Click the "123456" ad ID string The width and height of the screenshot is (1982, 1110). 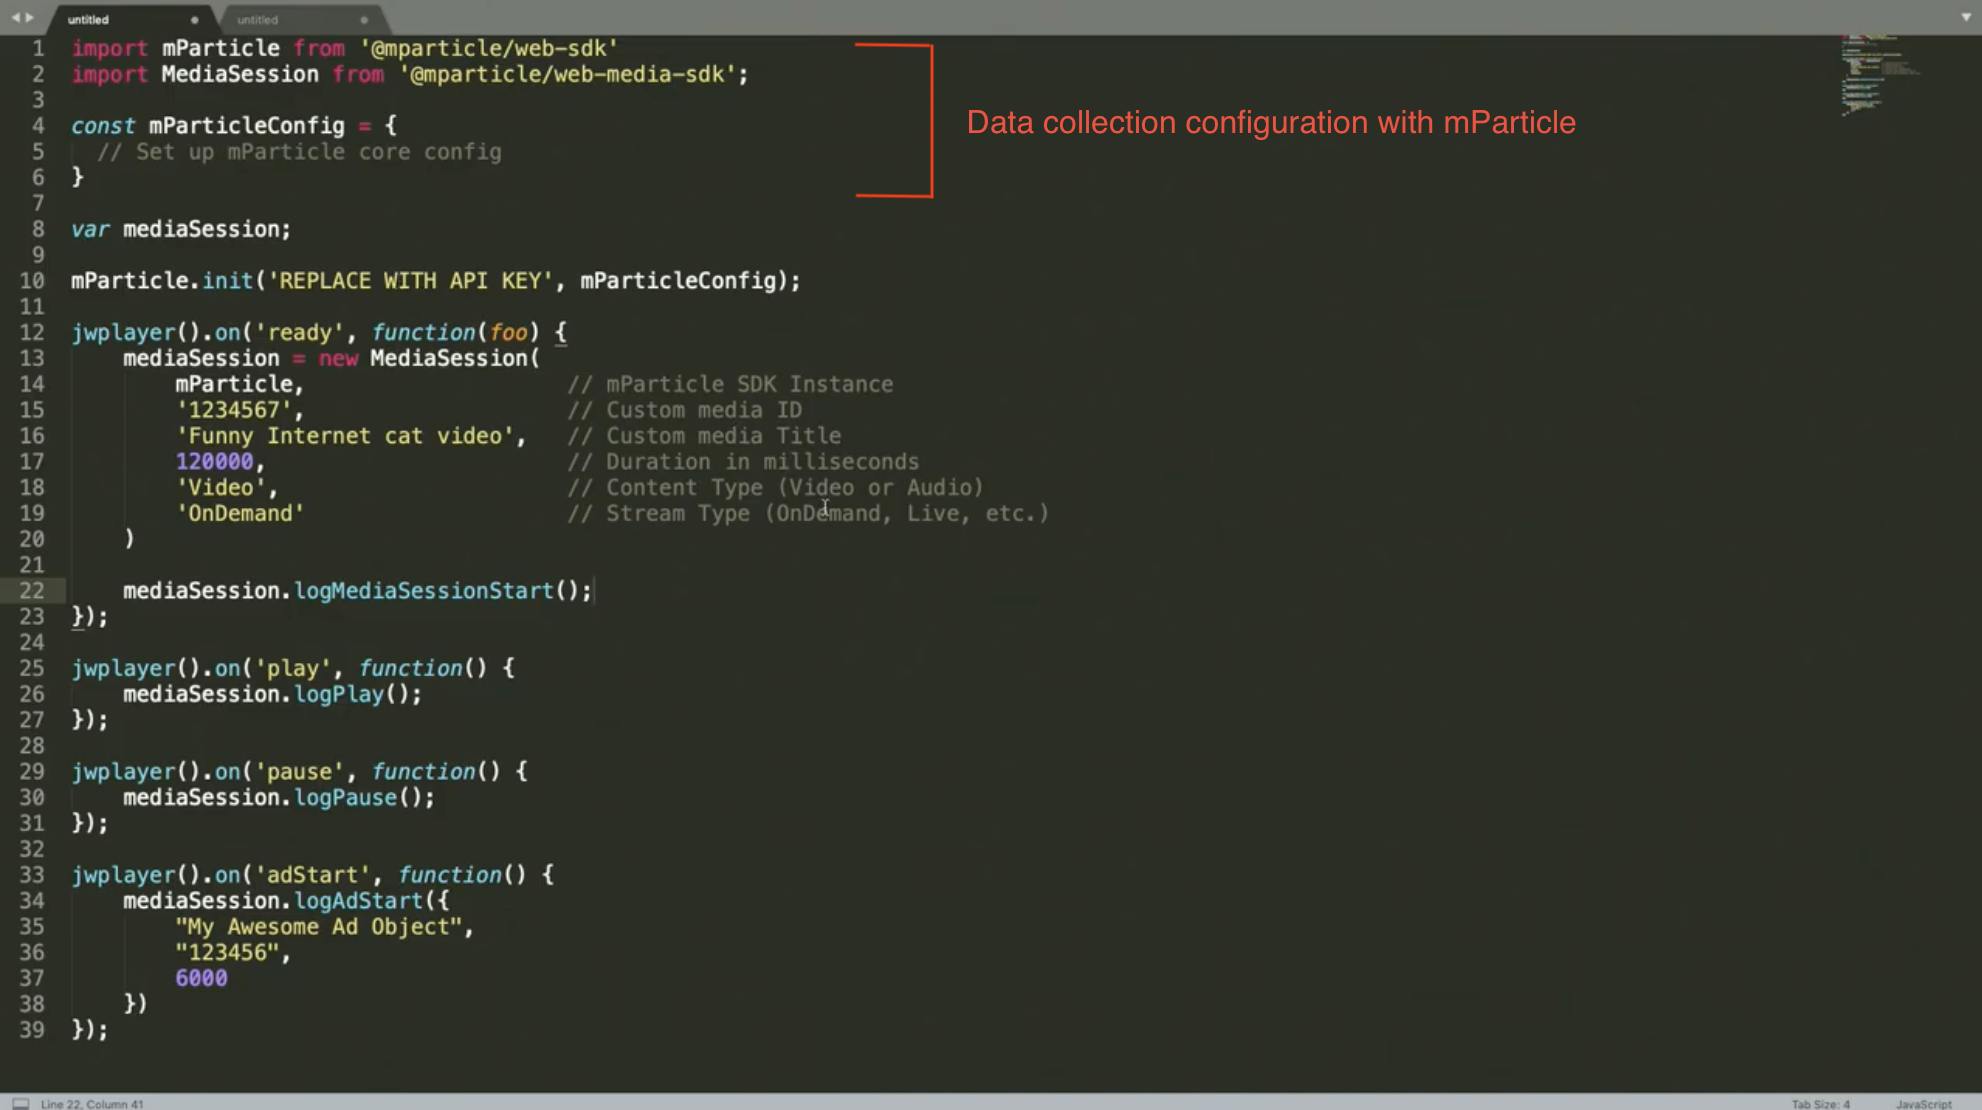click(x=227, y=953)
